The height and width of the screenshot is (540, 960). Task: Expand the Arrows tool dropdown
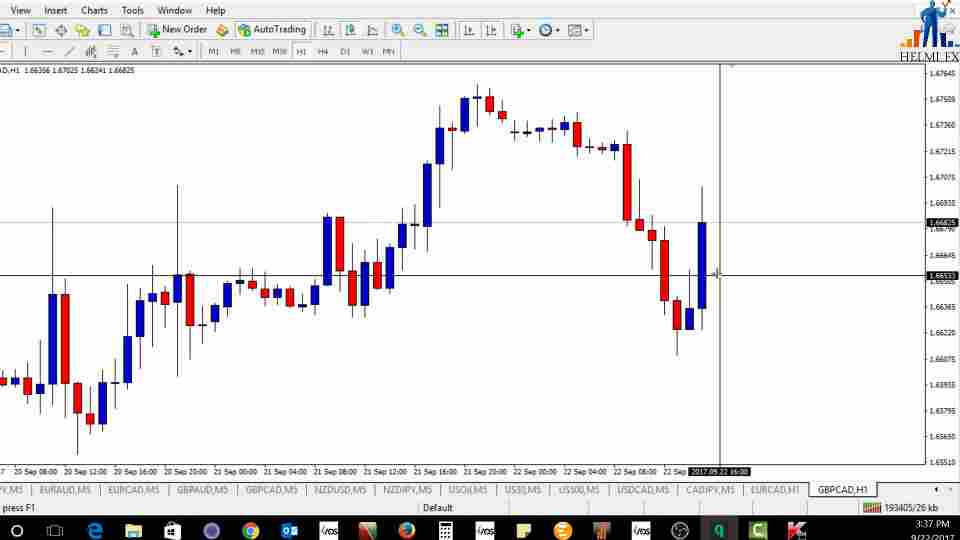tap(189, 51)
